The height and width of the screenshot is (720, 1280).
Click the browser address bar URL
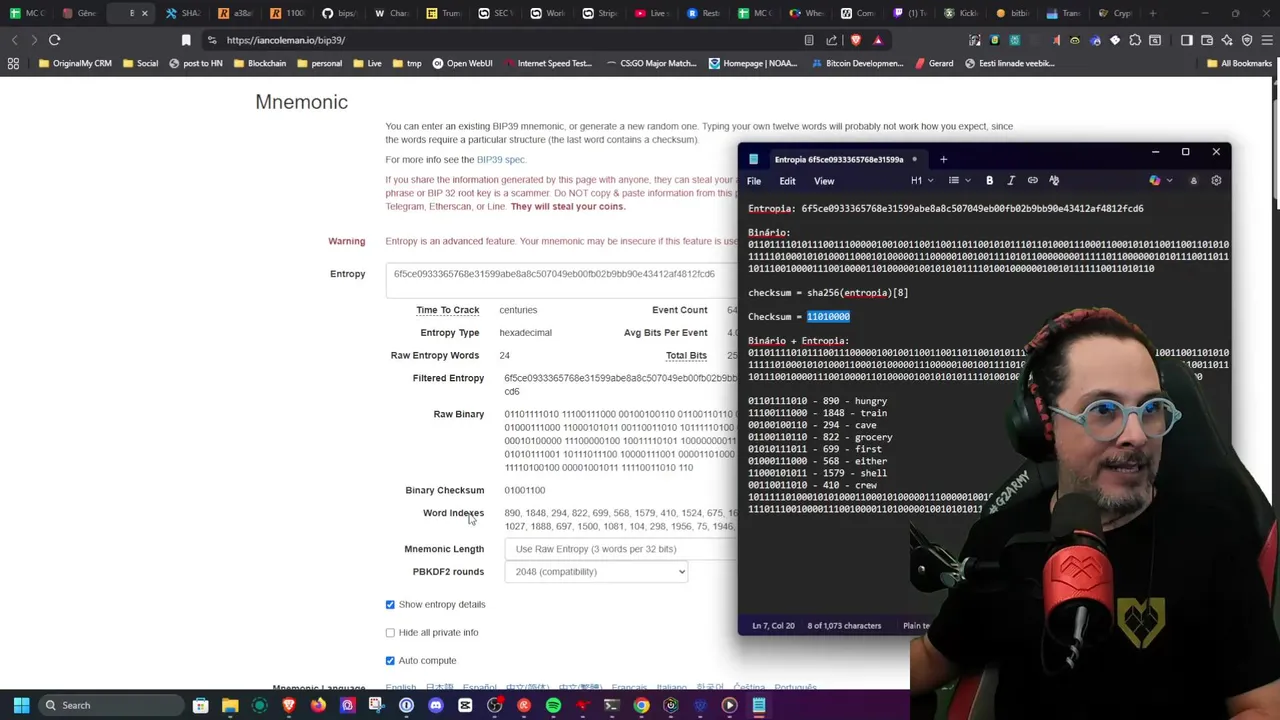[x=286, y=40]
